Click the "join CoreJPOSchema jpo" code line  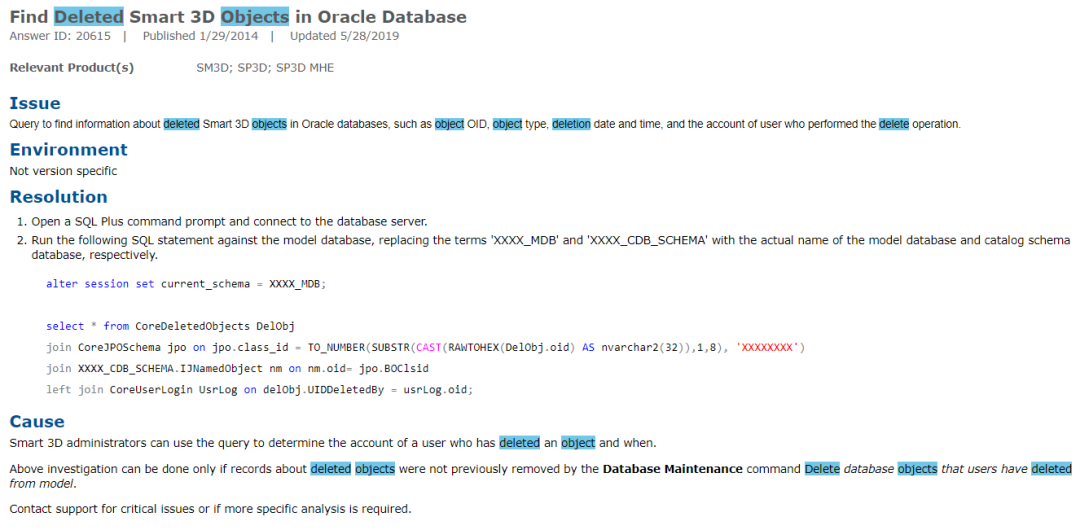click(x=425, y=347)
